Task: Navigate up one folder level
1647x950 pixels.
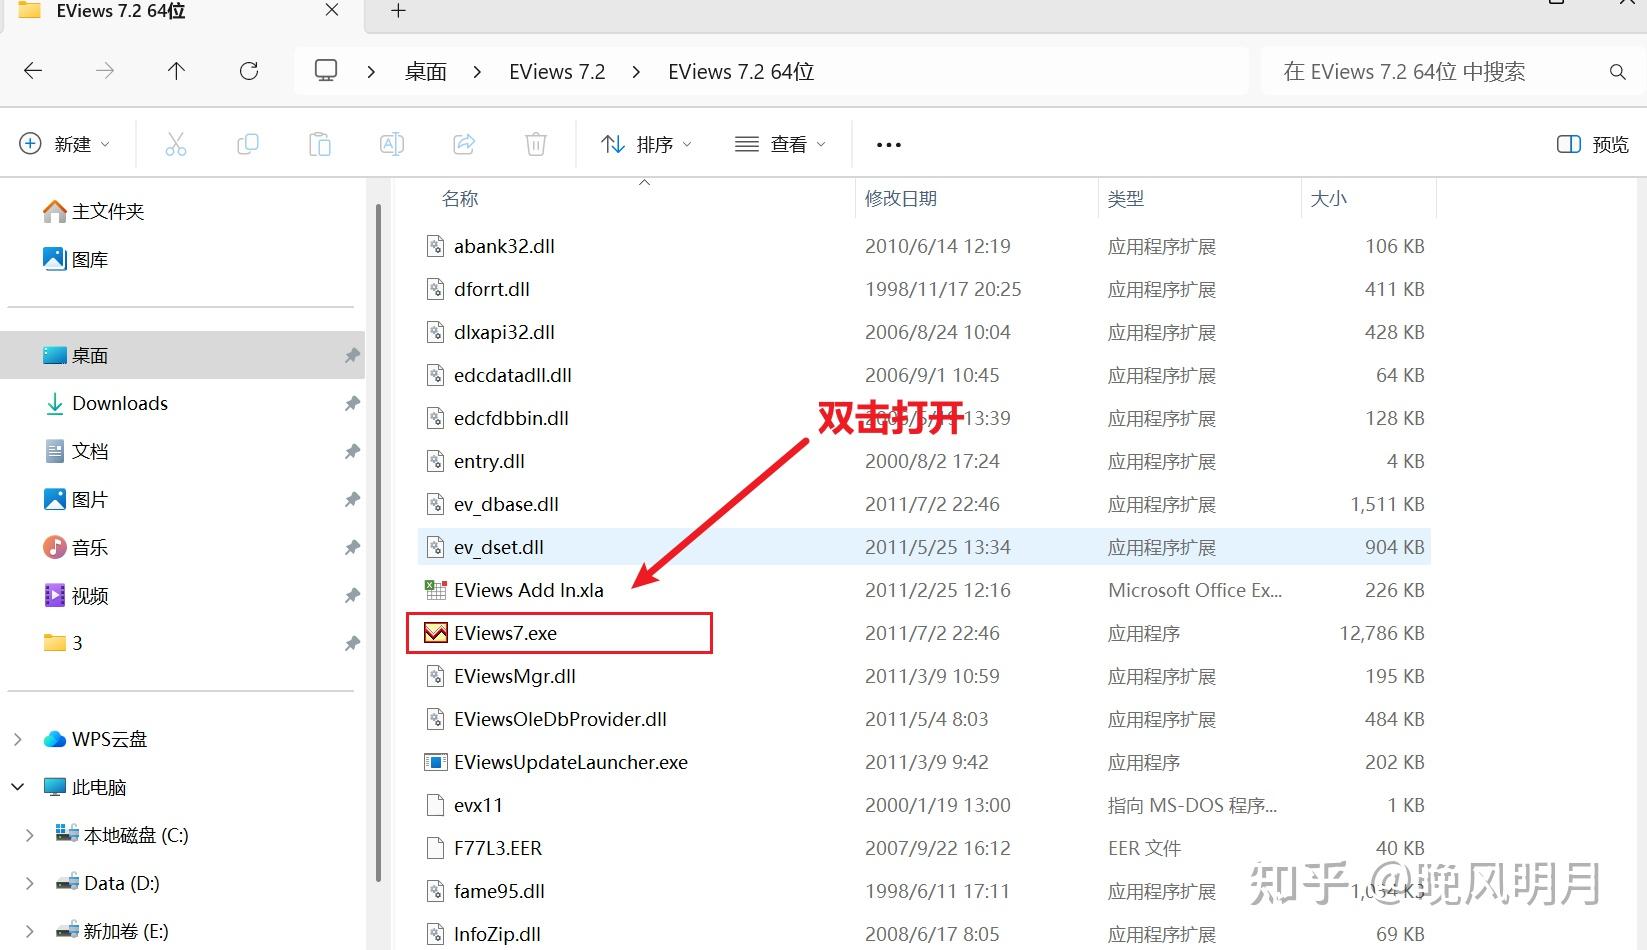Action: (x=176, y=70)
